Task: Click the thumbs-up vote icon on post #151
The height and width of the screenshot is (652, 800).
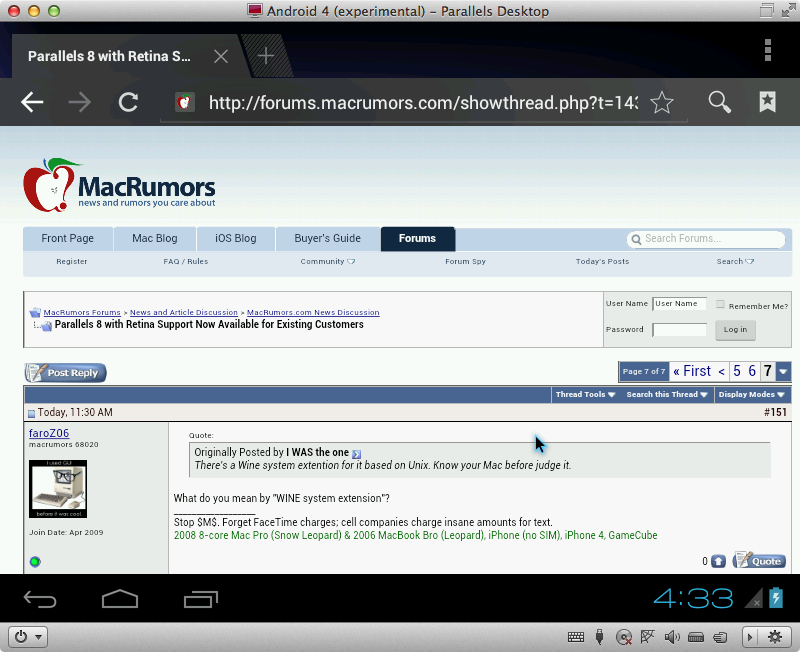Action: (718, 561)
